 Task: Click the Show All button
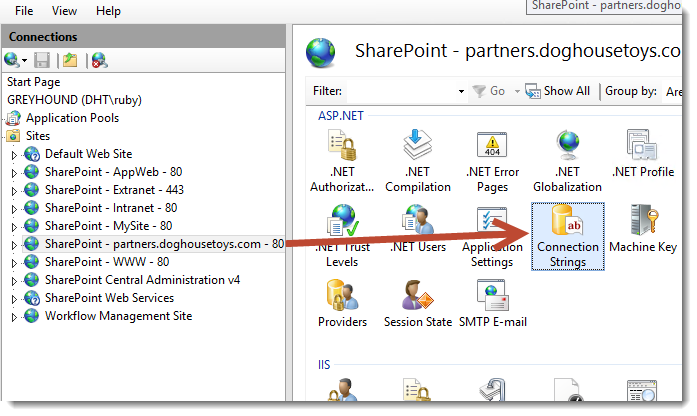pos(557,91)
